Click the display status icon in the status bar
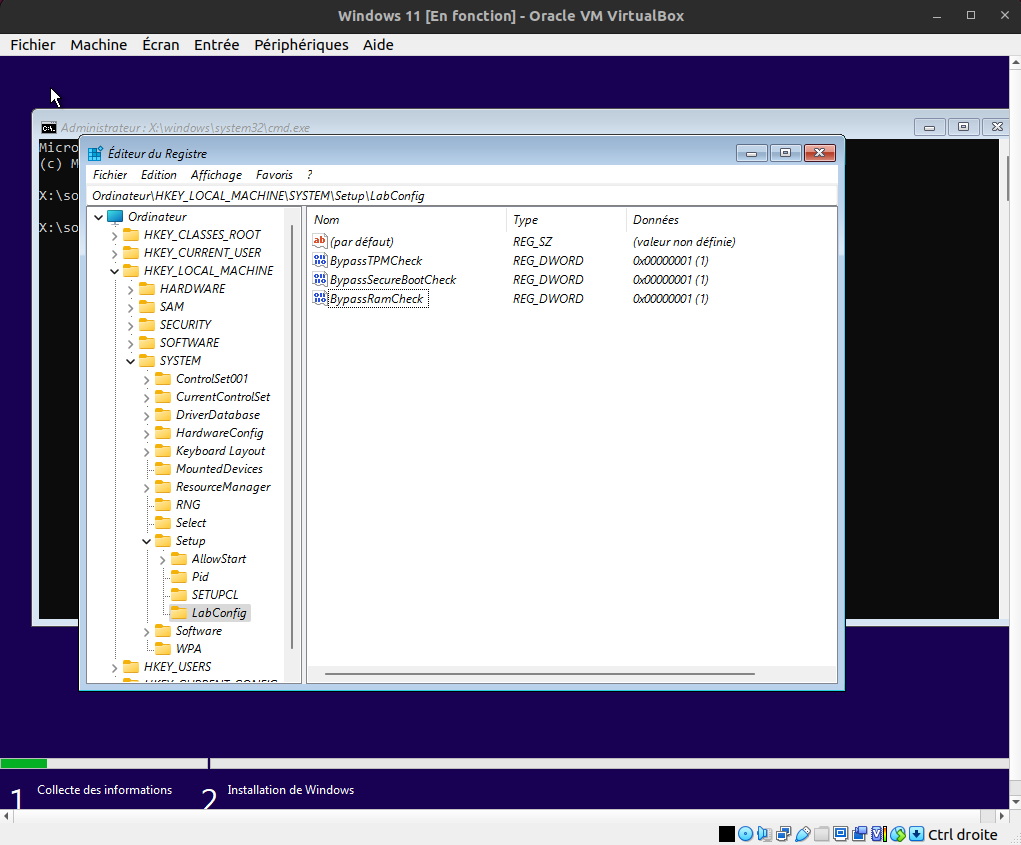1021x845 pixels. tap(840, 833)
